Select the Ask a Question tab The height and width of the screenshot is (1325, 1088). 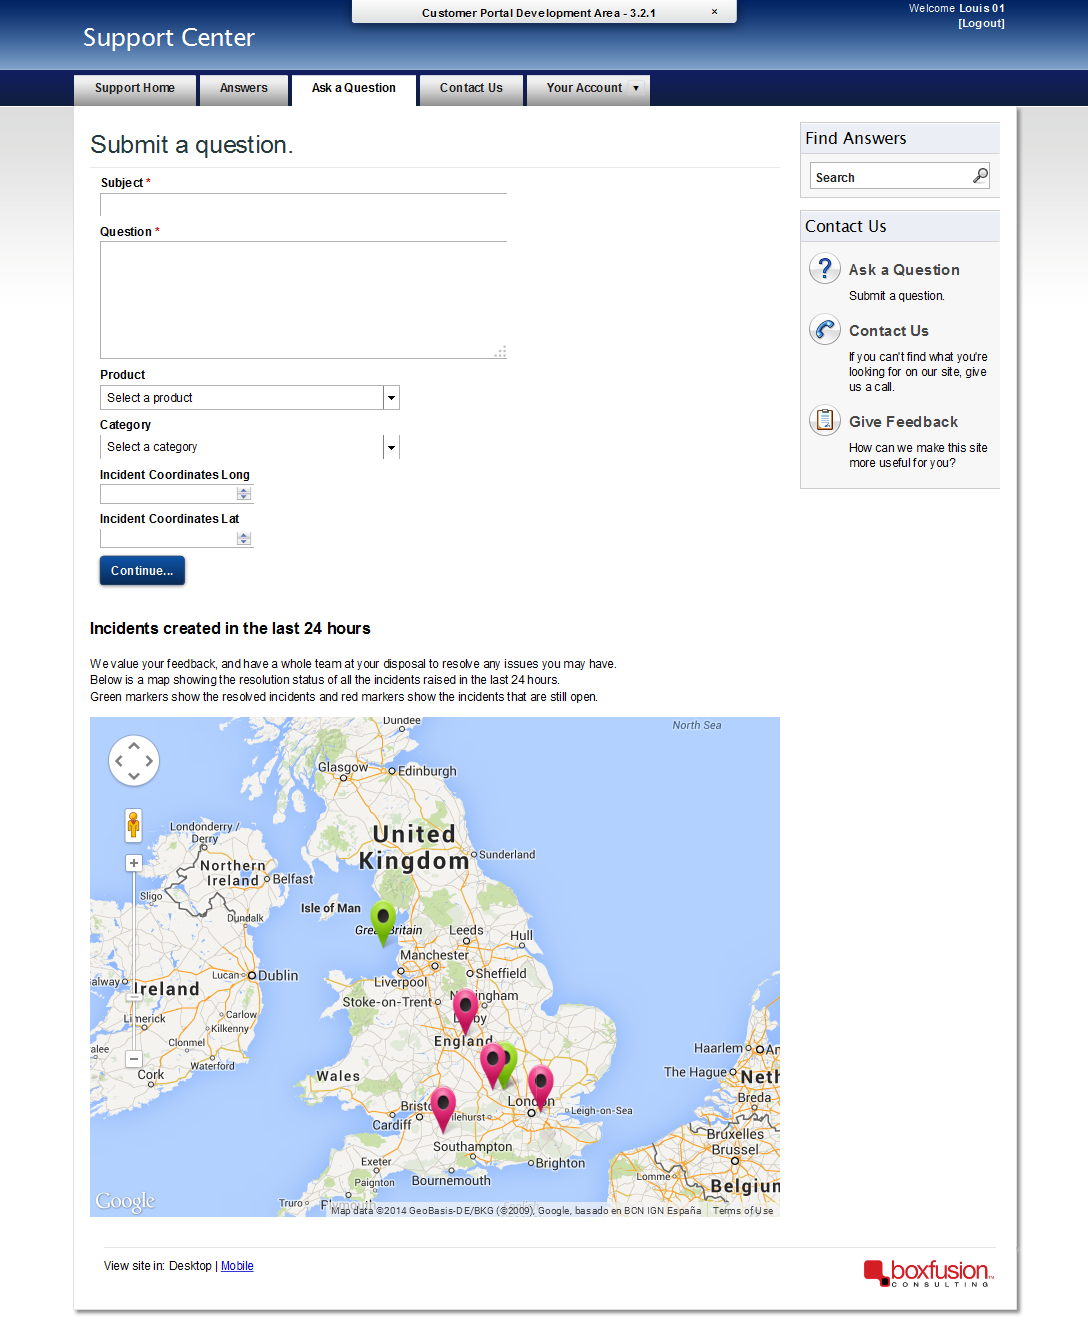coord(354,89)
